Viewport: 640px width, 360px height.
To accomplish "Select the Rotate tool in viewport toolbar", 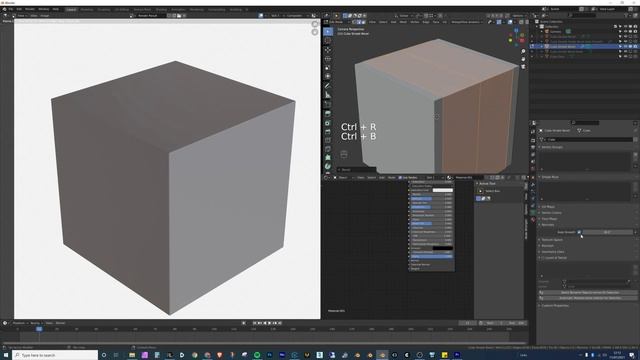I will click(x=328, y=59).
